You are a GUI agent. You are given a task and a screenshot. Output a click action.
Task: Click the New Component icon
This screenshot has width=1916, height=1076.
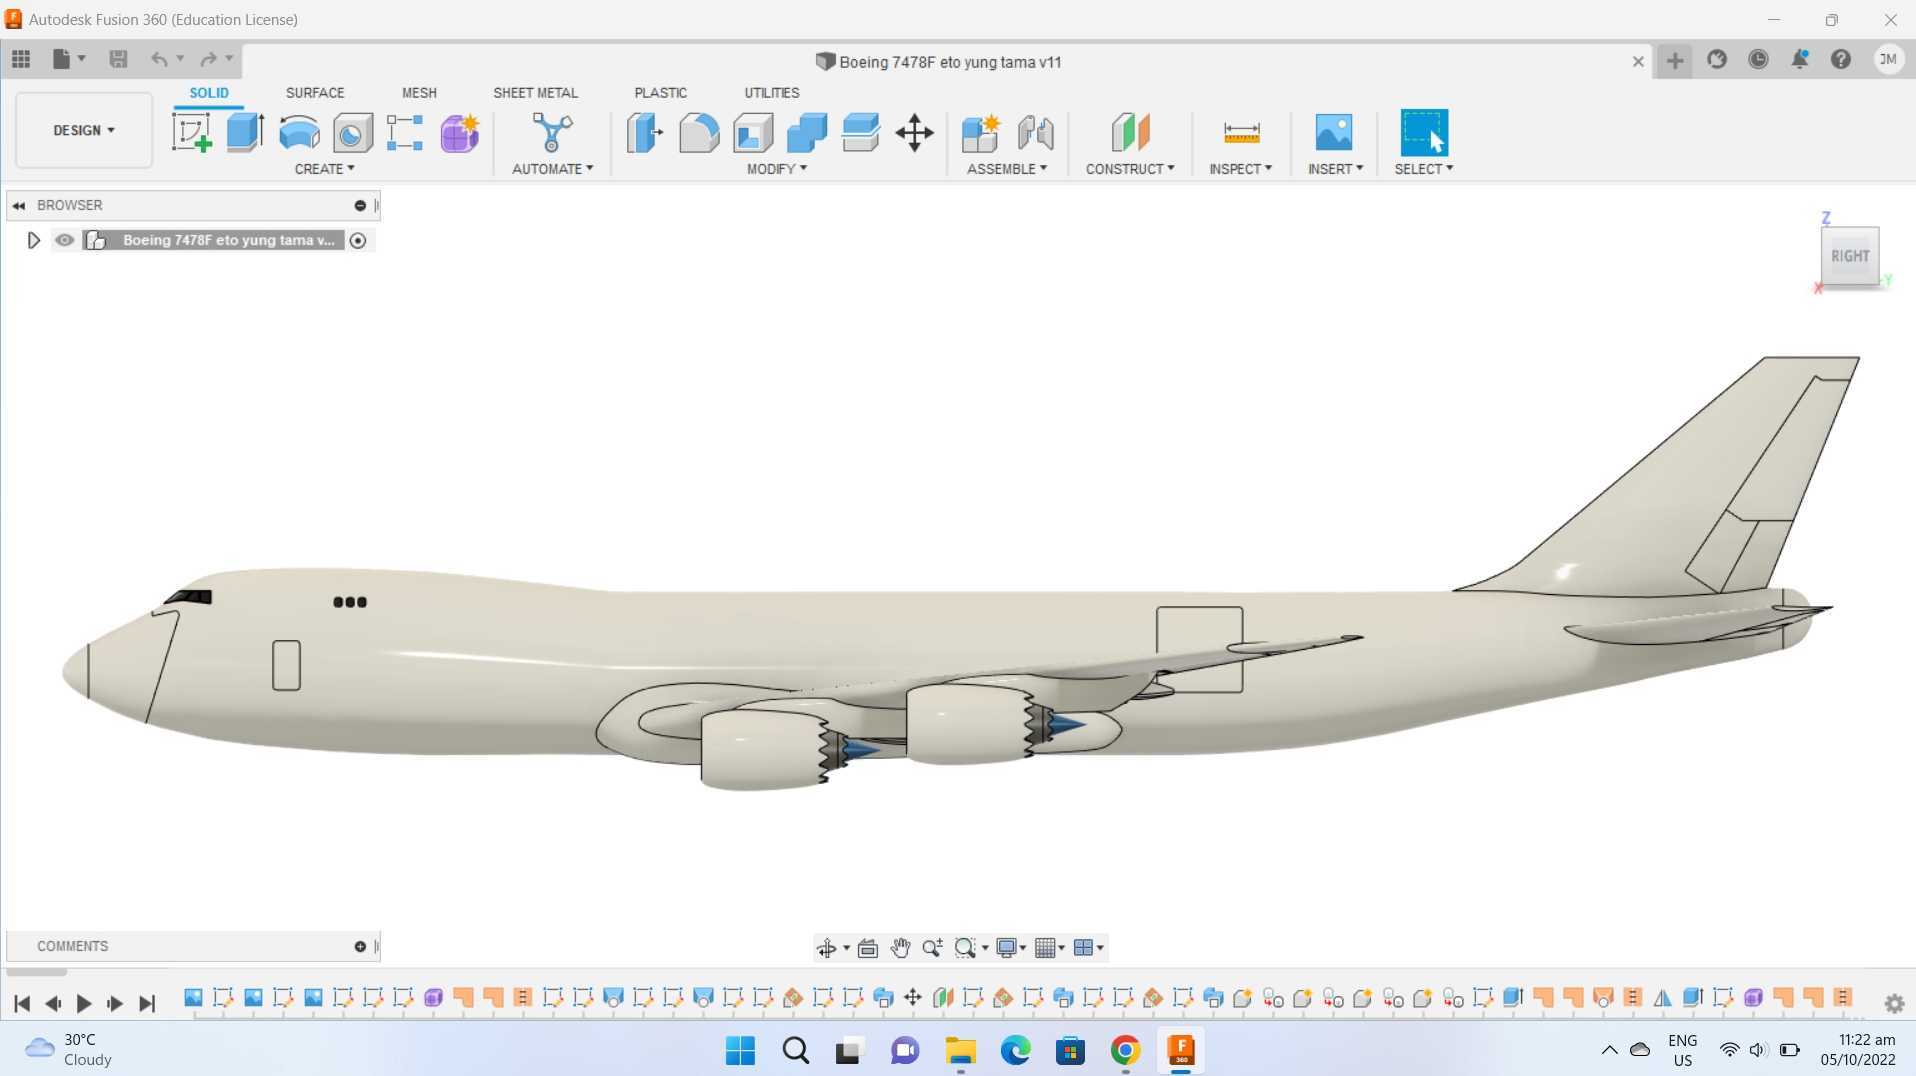pyautogui.click(x=981, y=132)
